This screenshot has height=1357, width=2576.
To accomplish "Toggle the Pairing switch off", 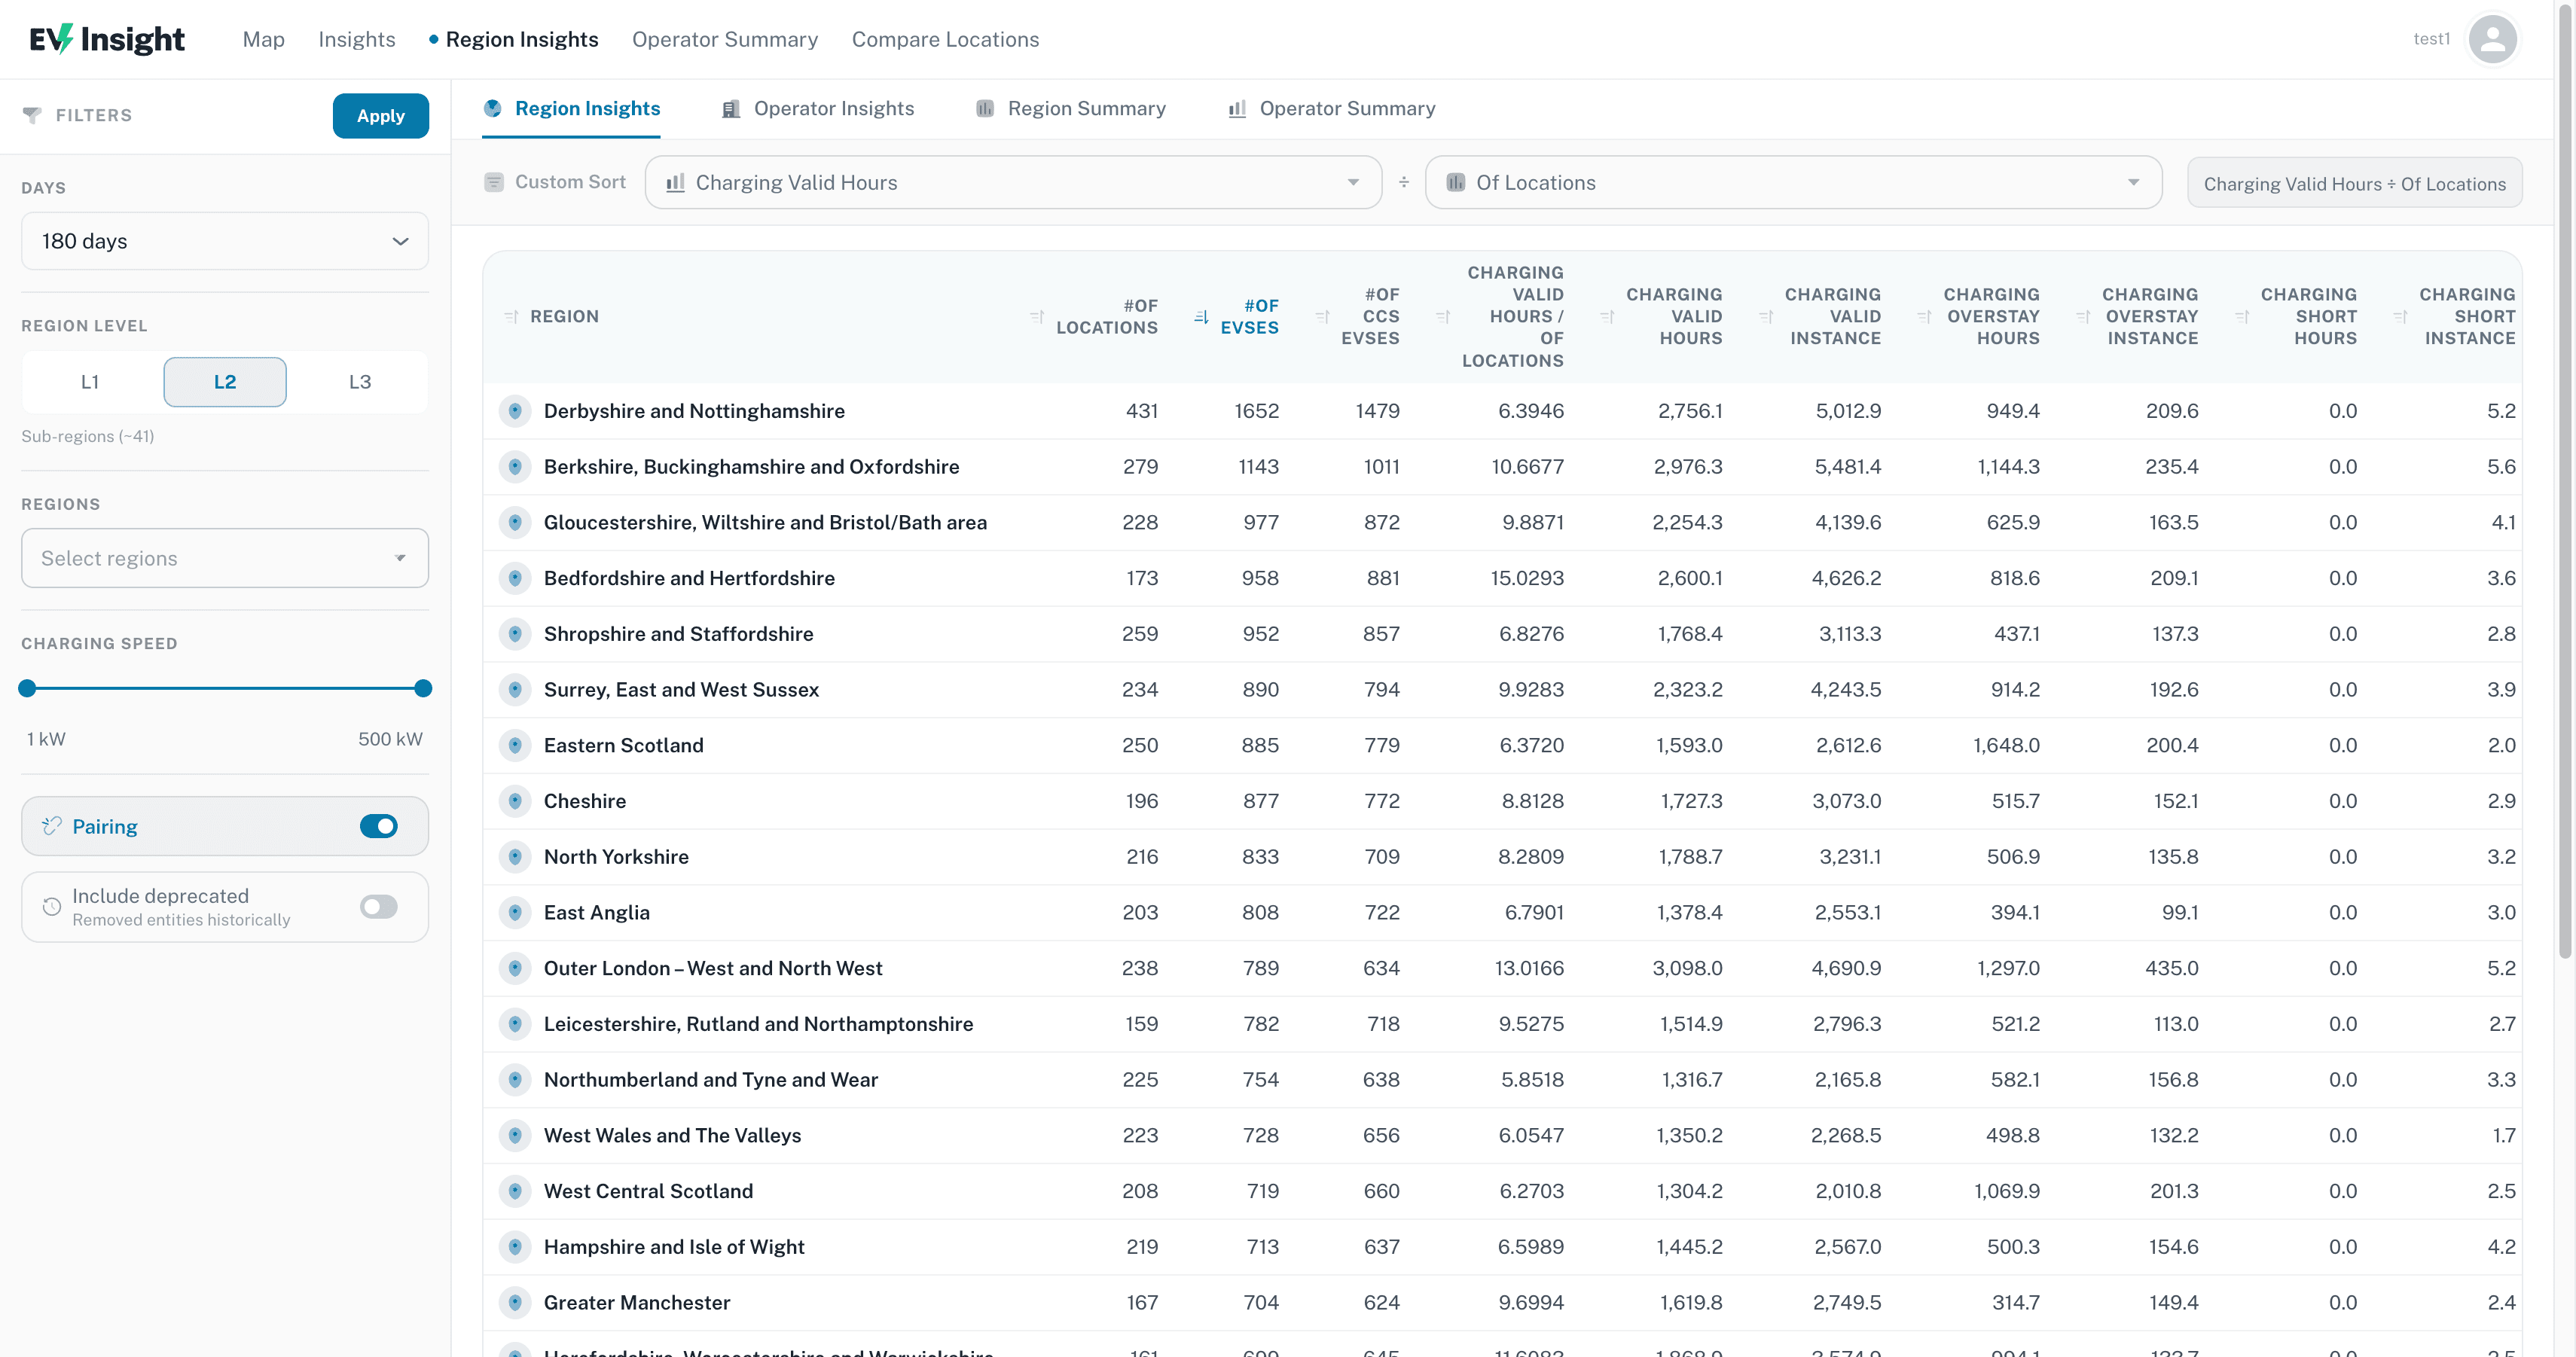I will 379,826.
